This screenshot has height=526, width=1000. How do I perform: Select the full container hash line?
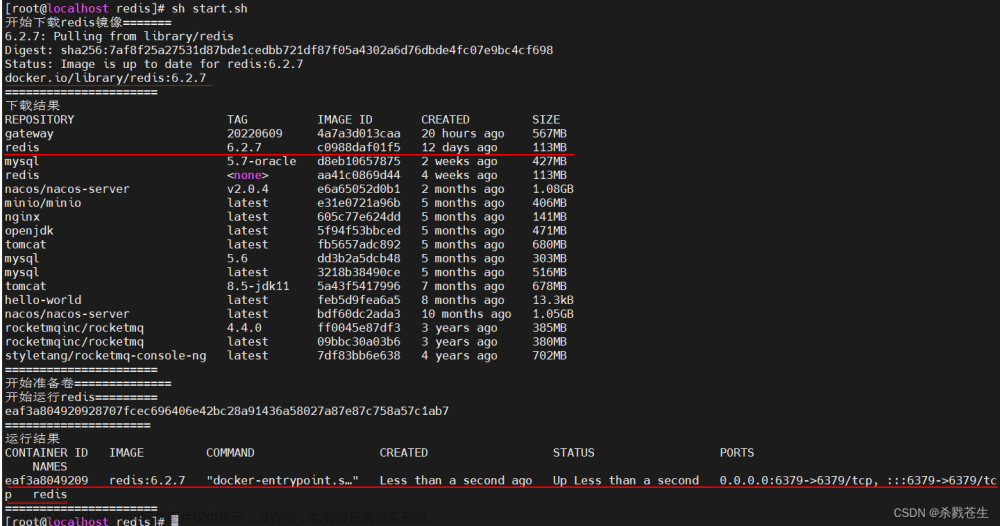coord(226,411)
